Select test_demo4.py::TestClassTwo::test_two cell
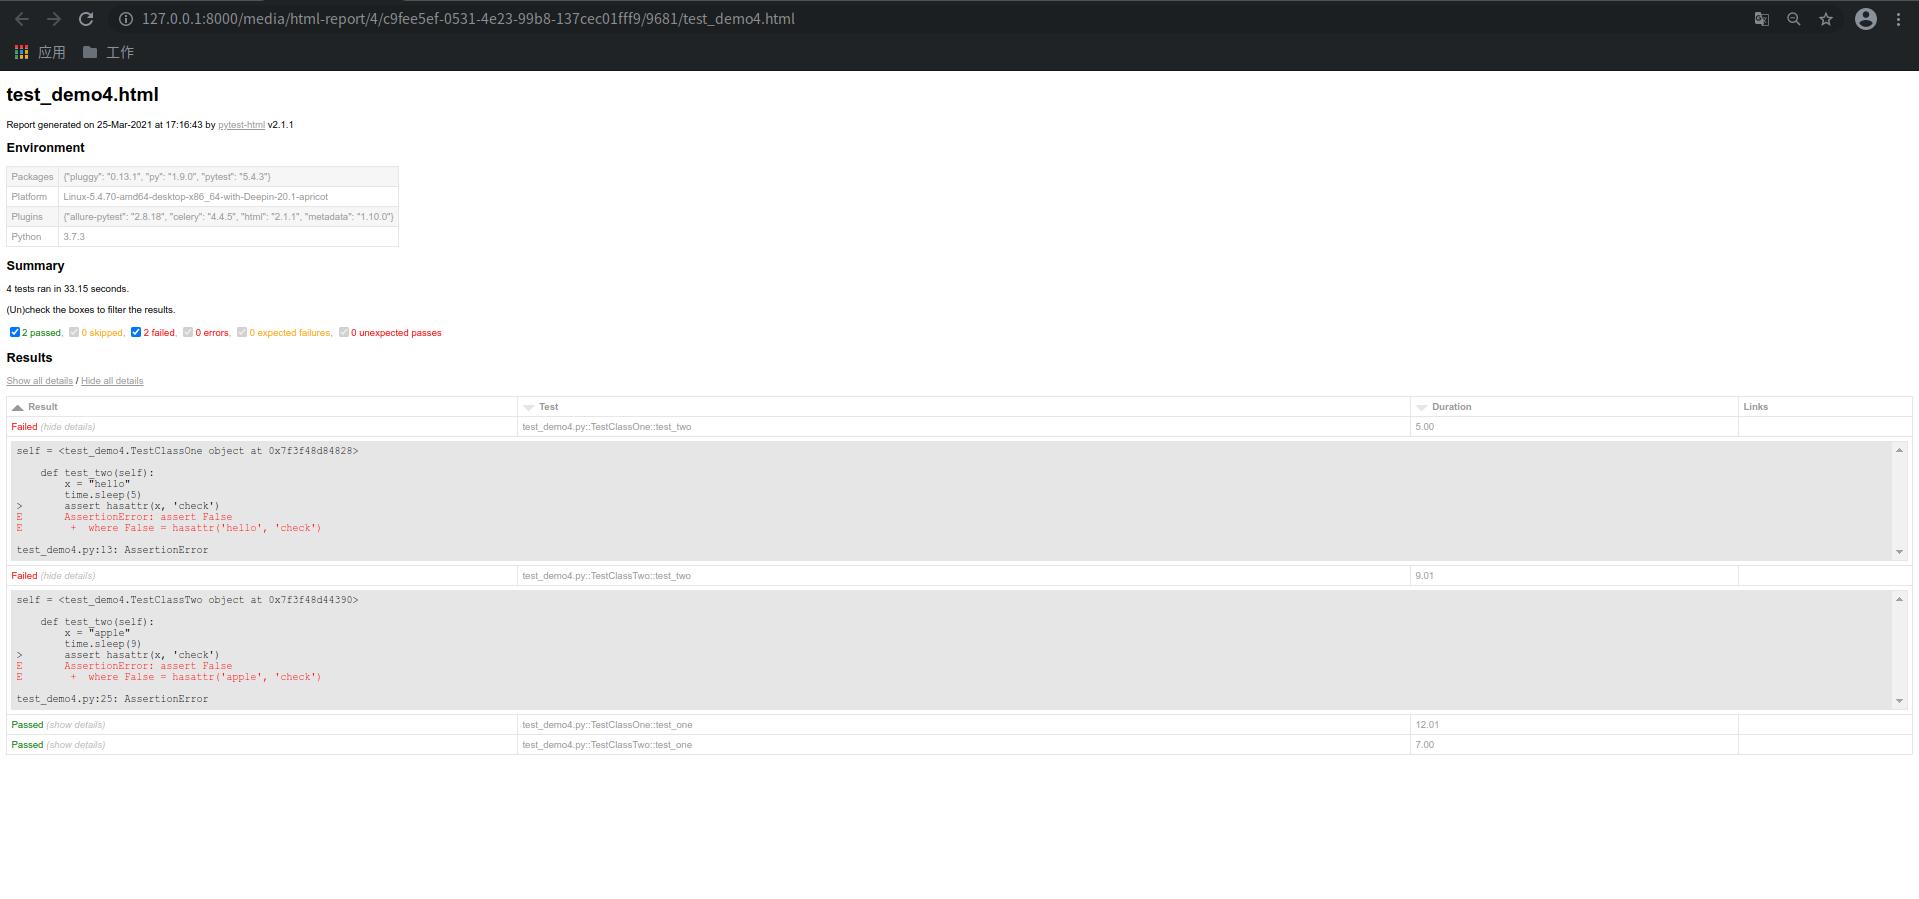Viewport: 1919px width, 899px height. tap(964, 576)
